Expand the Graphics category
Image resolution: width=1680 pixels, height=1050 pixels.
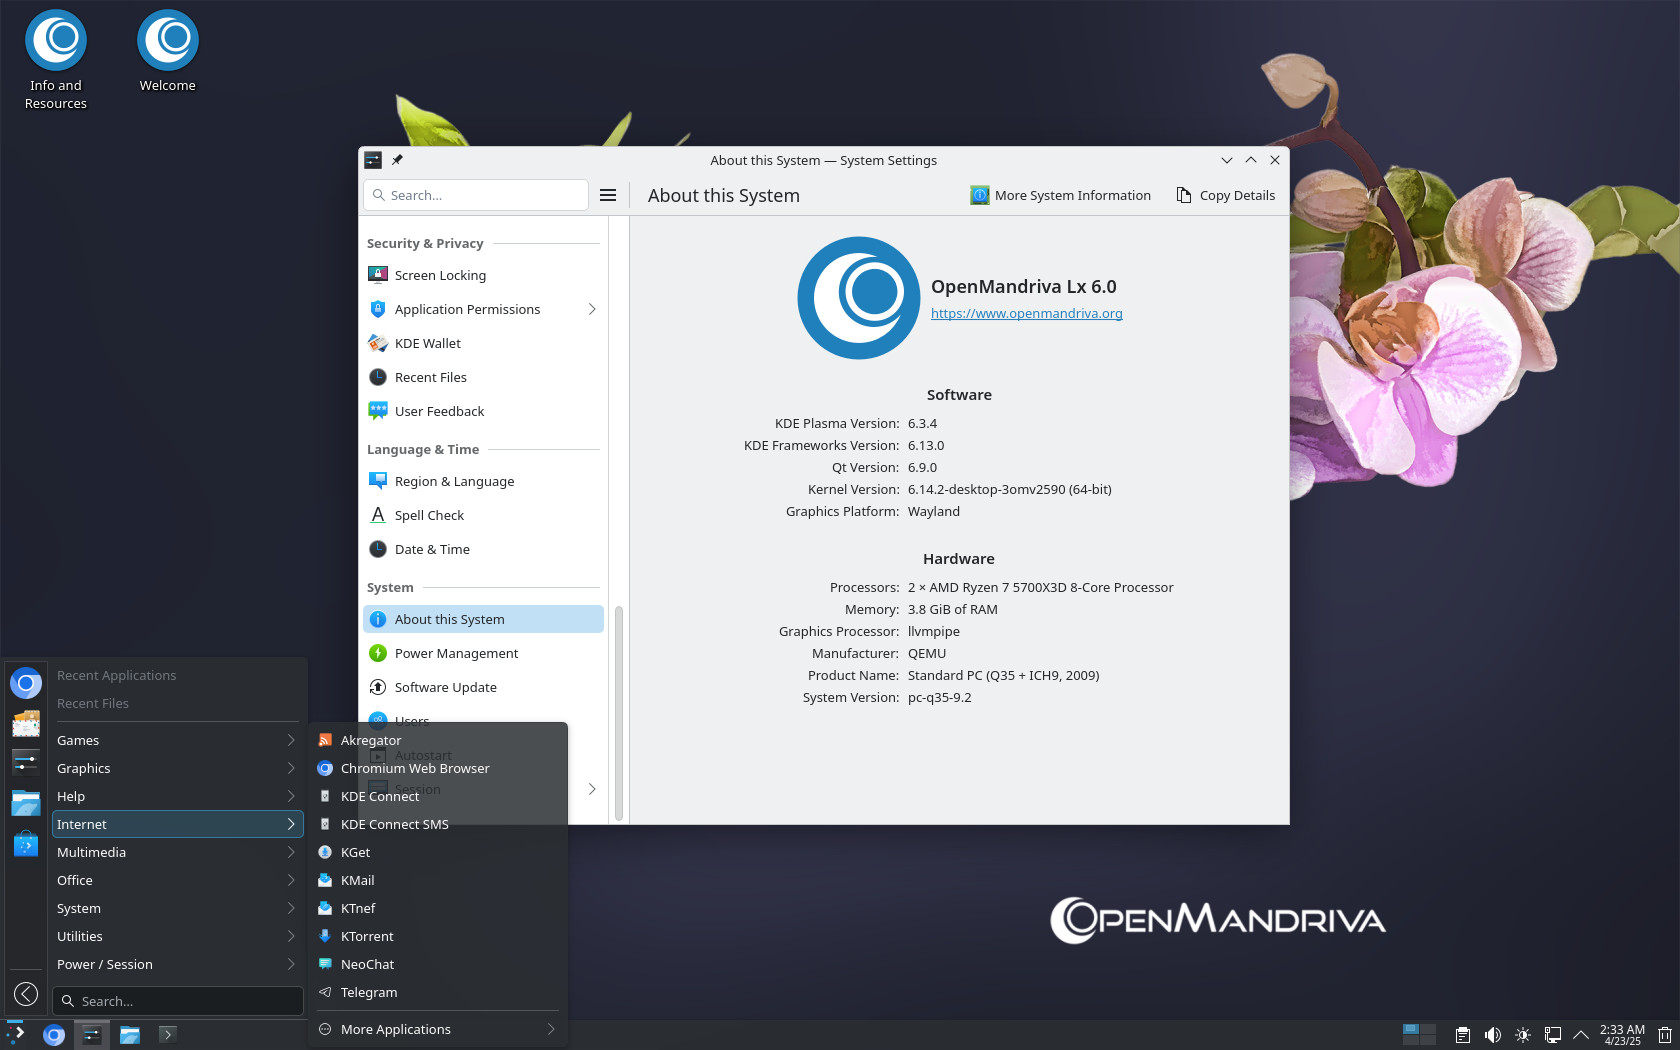click(x=177, y=768)
